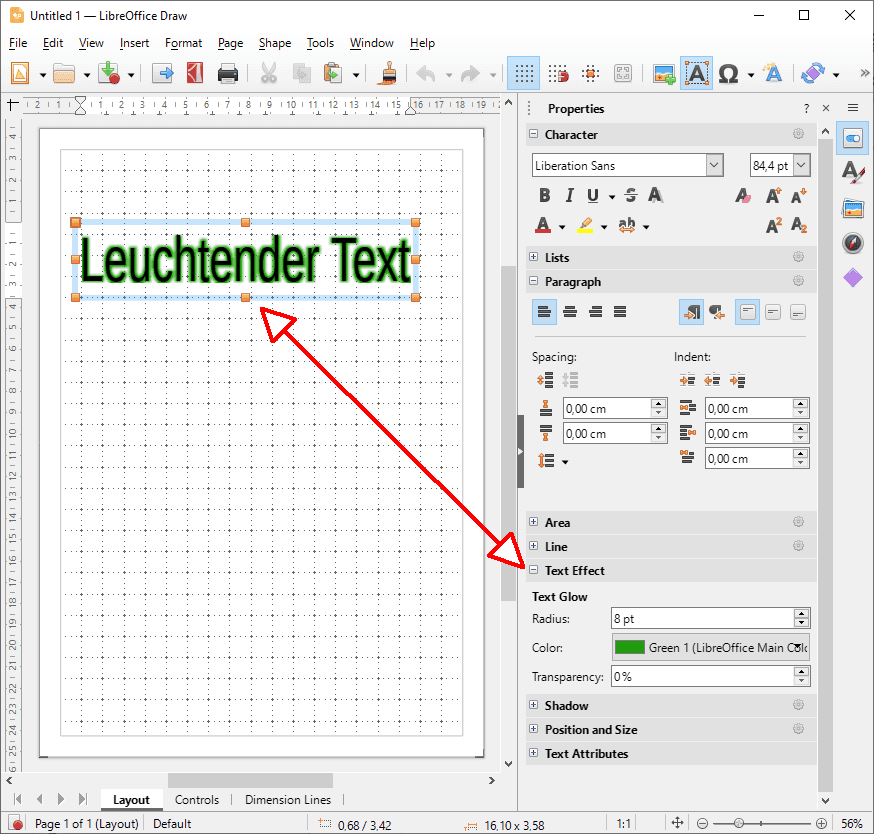874x834 pixels.
Task: Expand the Position and Size section
Action: tap(533, 729)
